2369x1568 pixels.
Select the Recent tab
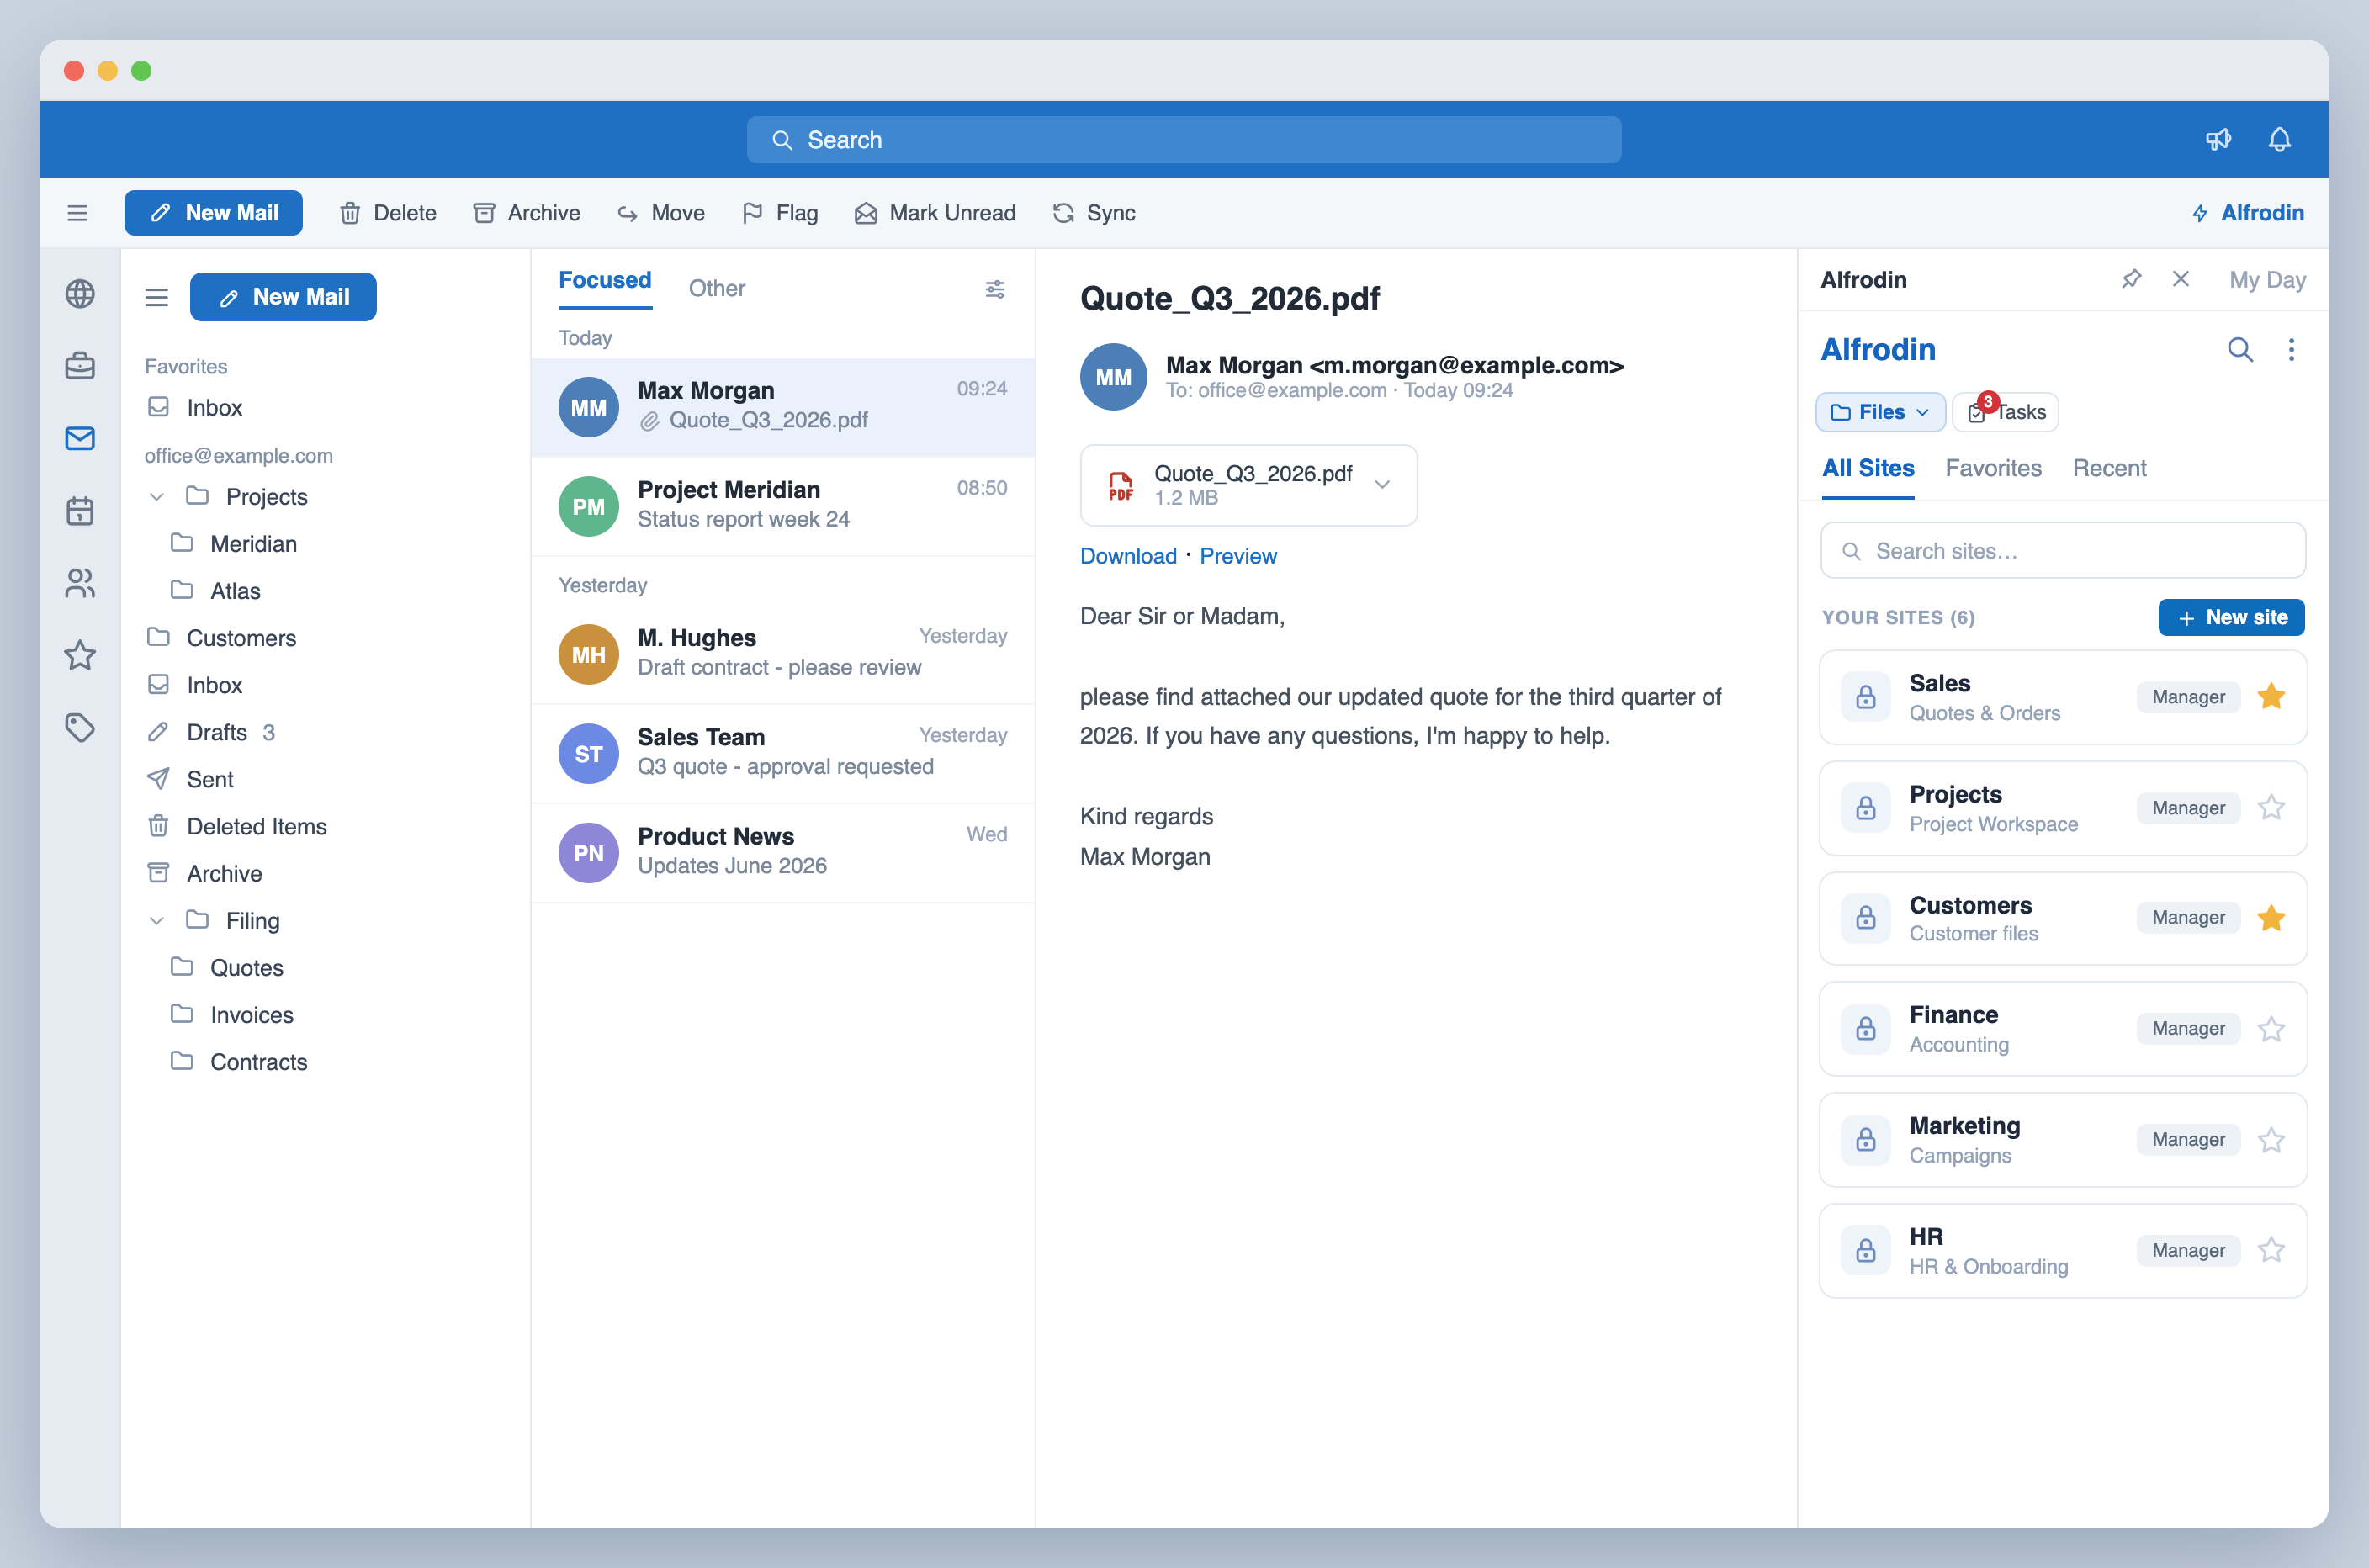[x=2109, y=468]
